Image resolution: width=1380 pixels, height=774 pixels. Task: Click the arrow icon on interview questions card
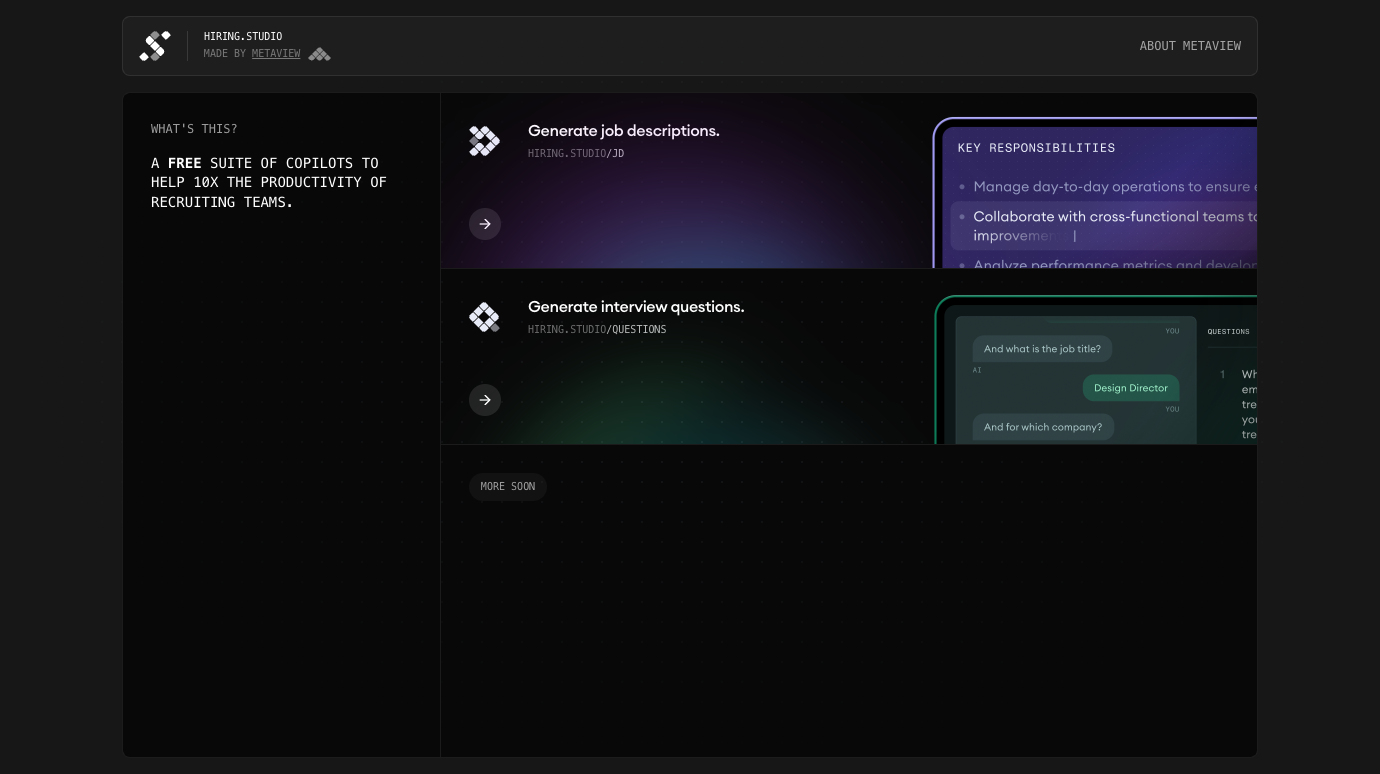coord(485,400)
